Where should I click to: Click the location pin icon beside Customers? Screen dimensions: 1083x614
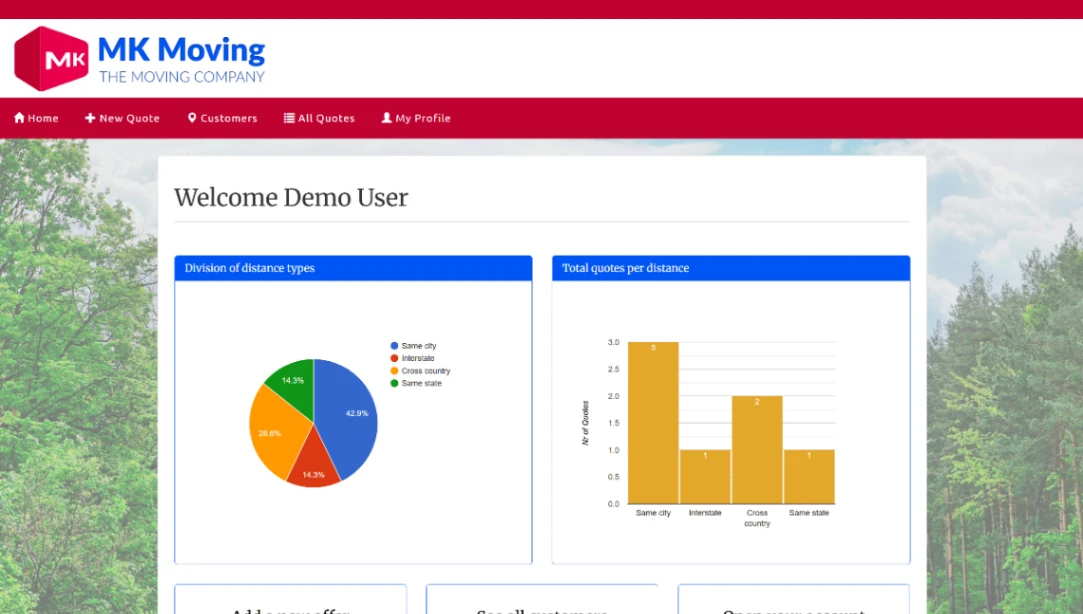[x=192, y=117]
